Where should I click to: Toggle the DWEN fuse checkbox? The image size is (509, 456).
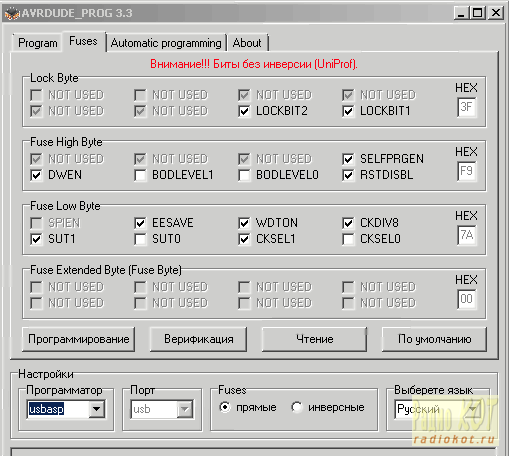pyautogui.click(x=36, y=175)
